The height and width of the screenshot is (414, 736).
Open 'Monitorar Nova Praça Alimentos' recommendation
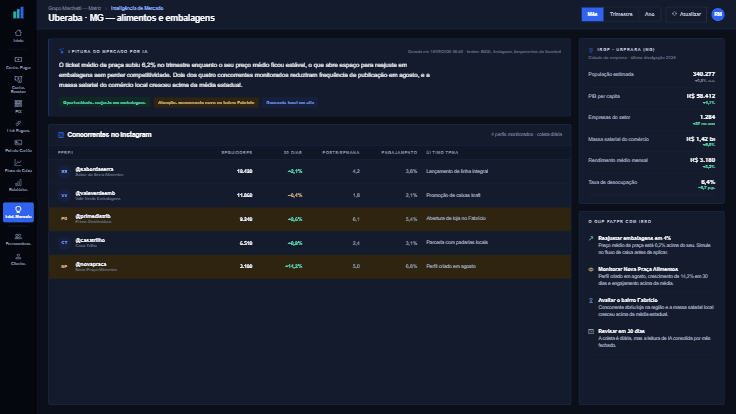pyautogui.click(x=652, y=276)
